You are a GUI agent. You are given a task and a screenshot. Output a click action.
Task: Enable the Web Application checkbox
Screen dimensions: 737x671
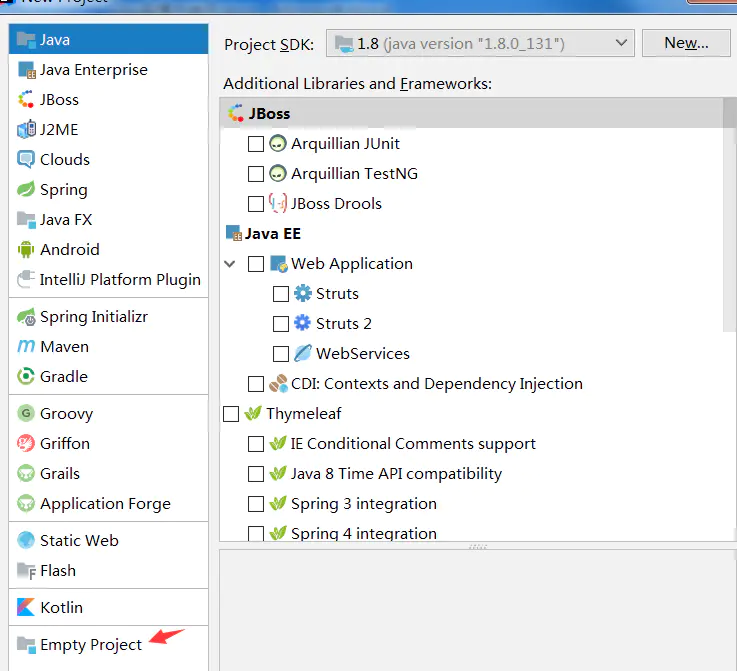click(x=256, y=264)
